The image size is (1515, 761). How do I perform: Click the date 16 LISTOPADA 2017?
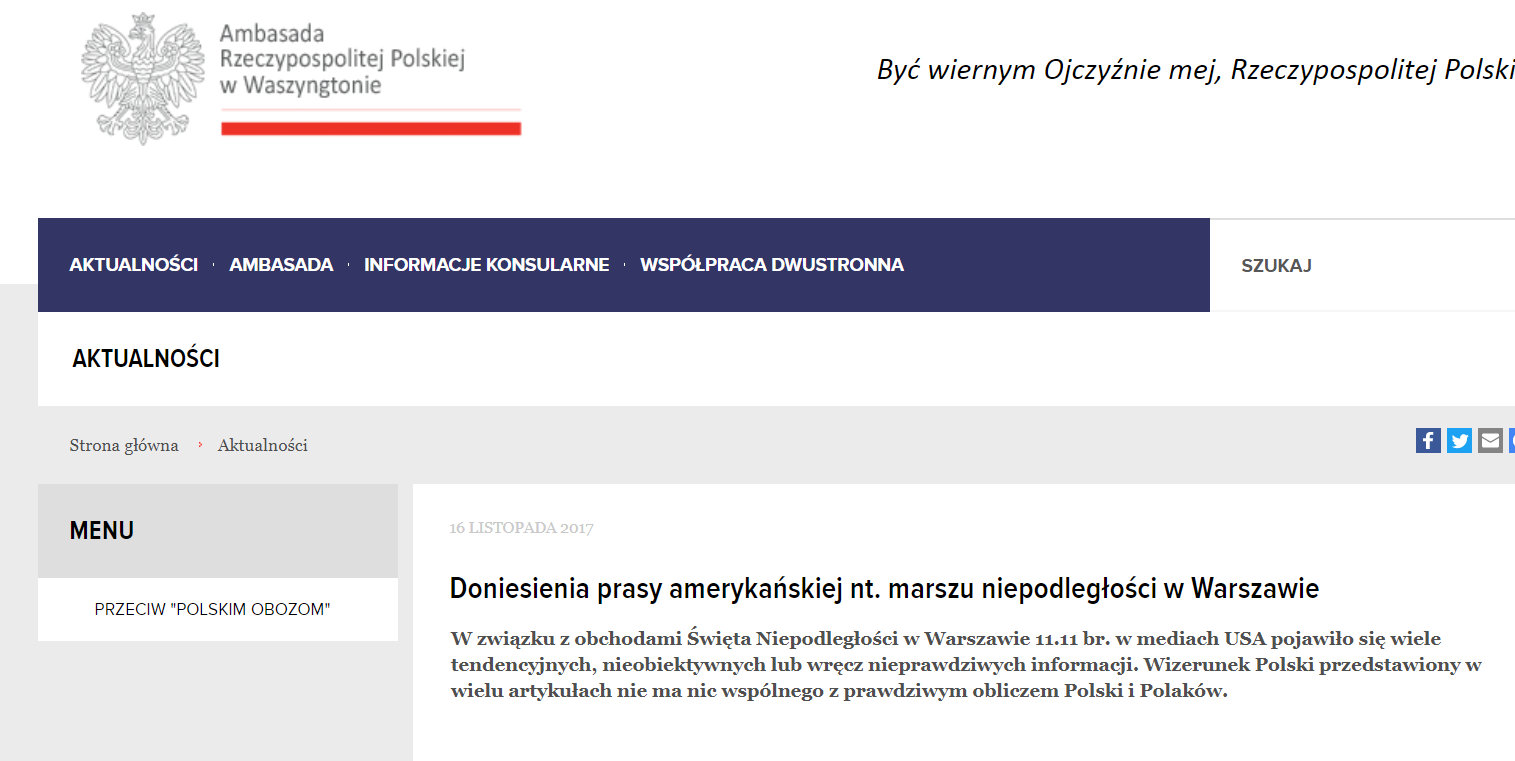tap(521, 528)
